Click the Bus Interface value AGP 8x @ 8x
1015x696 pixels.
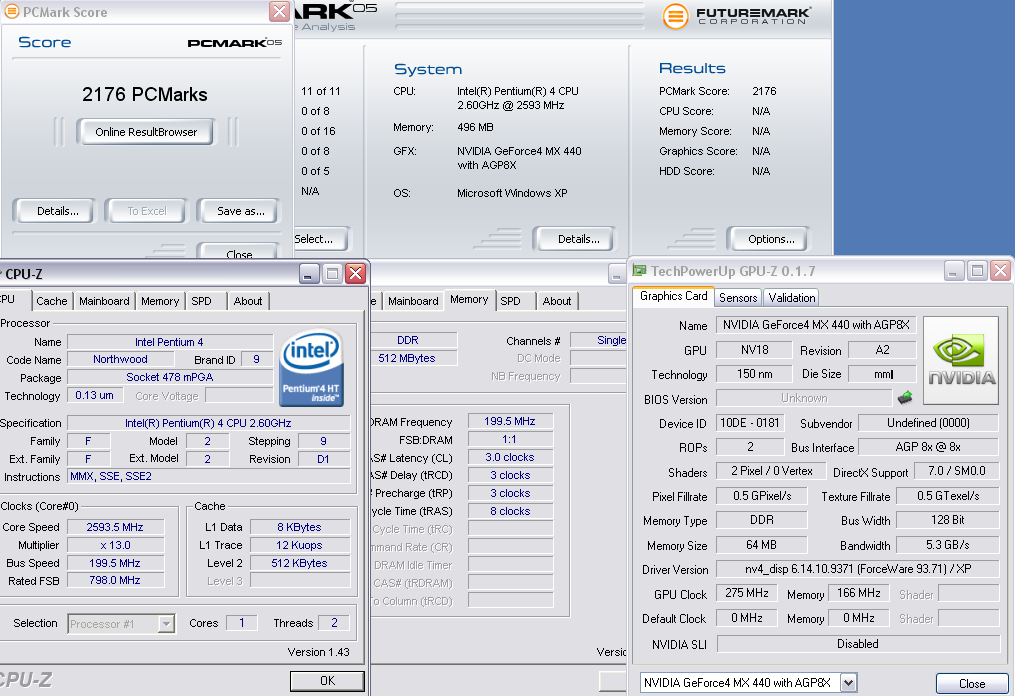click(x=928, y=447)
